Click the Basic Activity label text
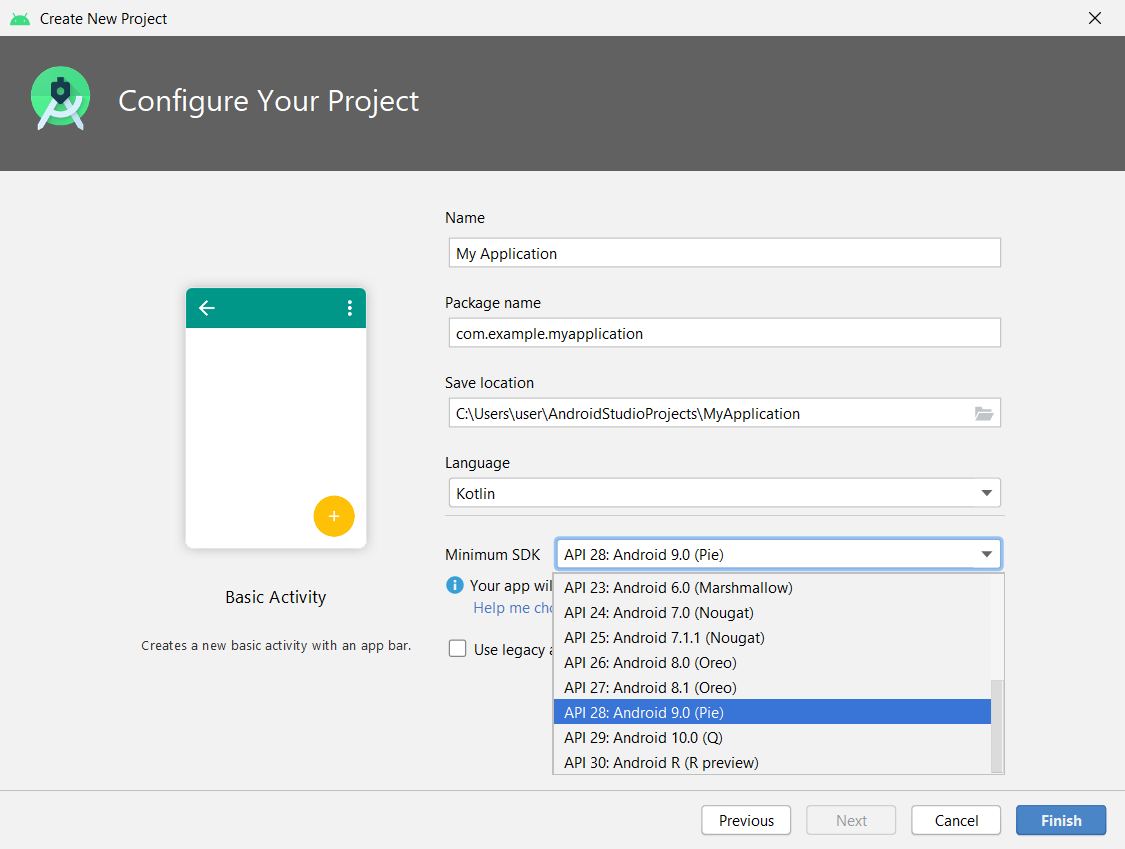Viewport: 1125px width, 849px height. pyautogui.click(x=276, y=597)
